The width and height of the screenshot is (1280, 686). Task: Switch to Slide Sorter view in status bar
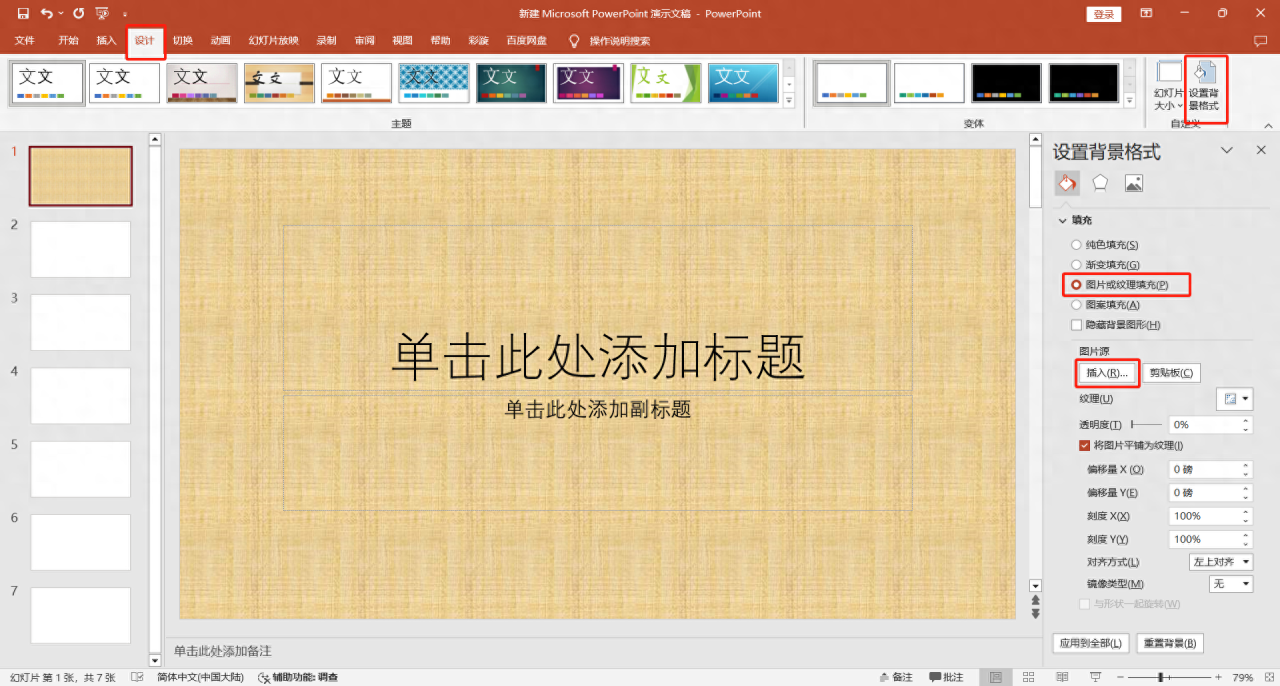[x=1028, y=676]
